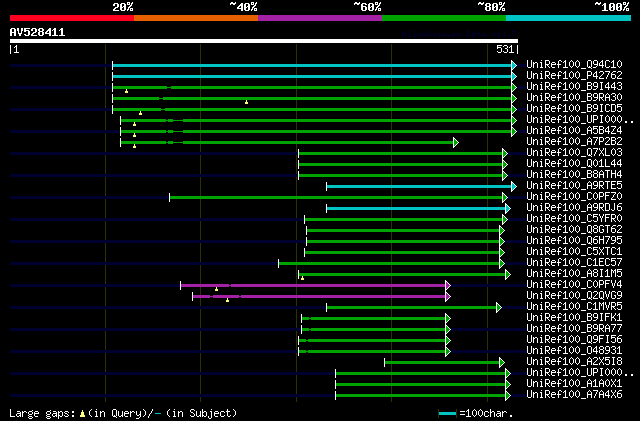Click the short green alignment bar for A2X5I8
640x421 pixels.
(x=442, y=363)
